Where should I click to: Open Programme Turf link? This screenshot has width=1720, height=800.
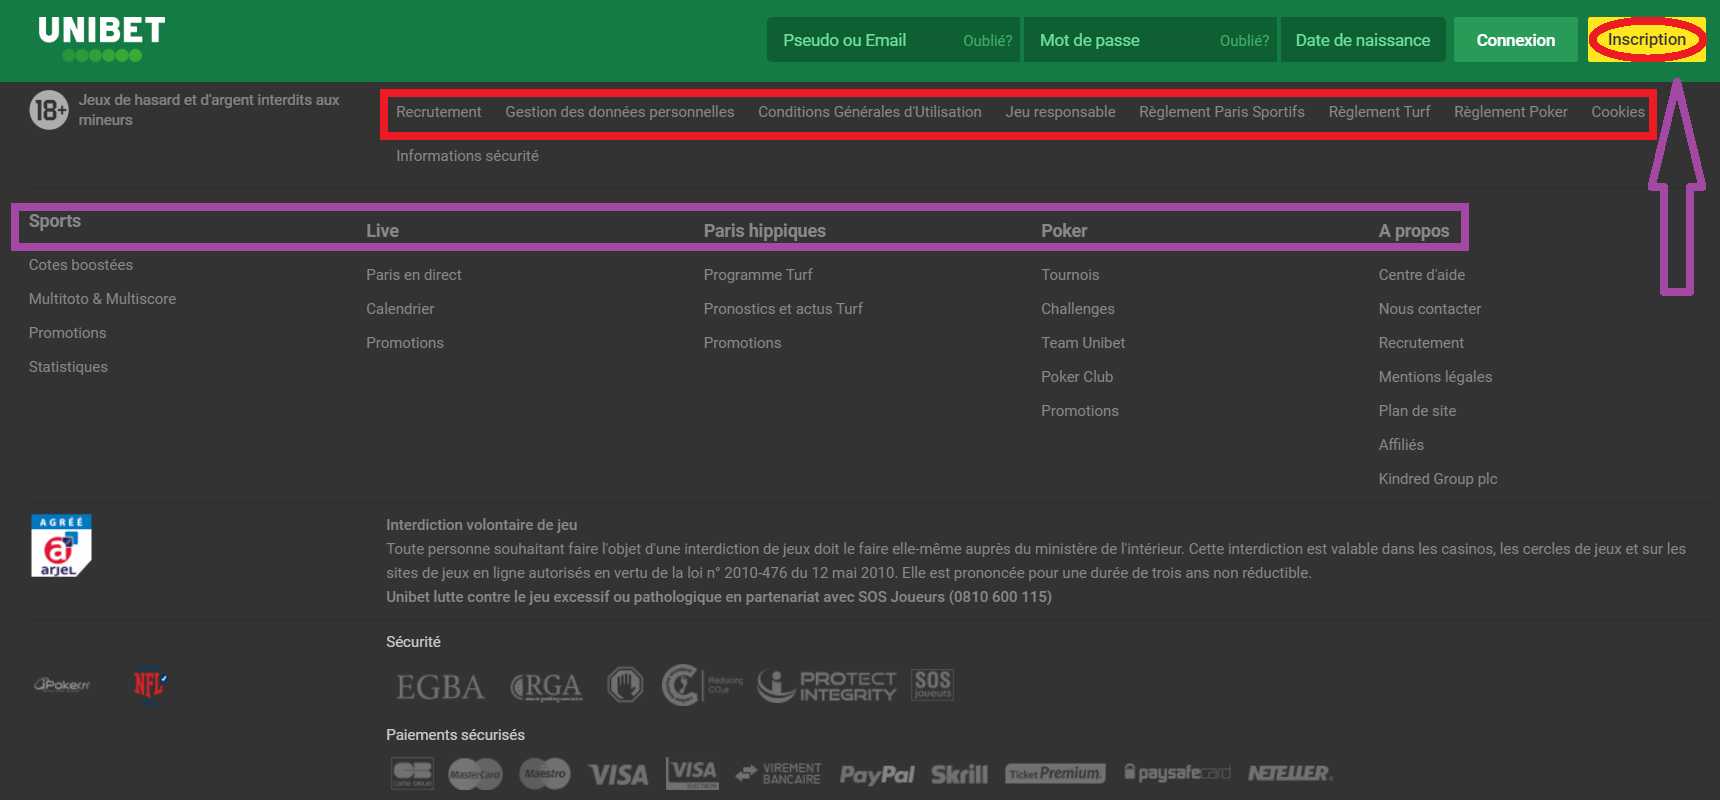pyautogui.click(x=758, y=275)
